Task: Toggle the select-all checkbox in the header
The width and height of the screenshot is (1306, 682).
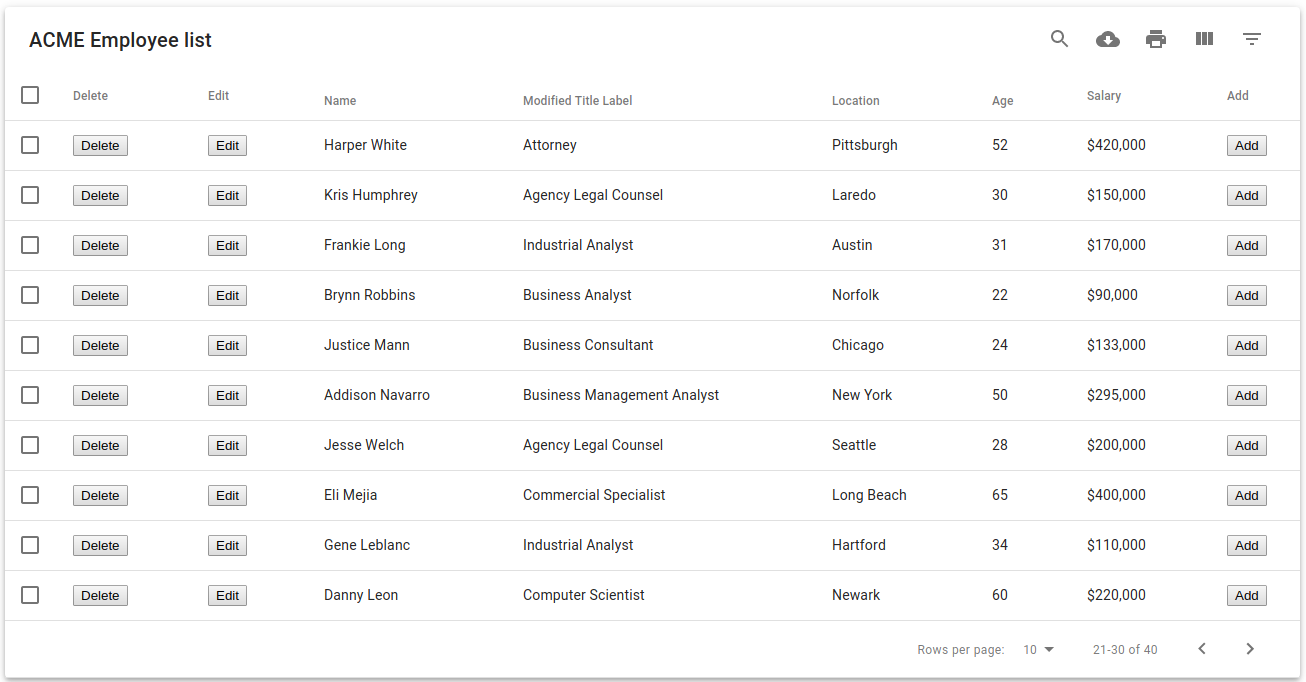Action: tap(30, 95)
